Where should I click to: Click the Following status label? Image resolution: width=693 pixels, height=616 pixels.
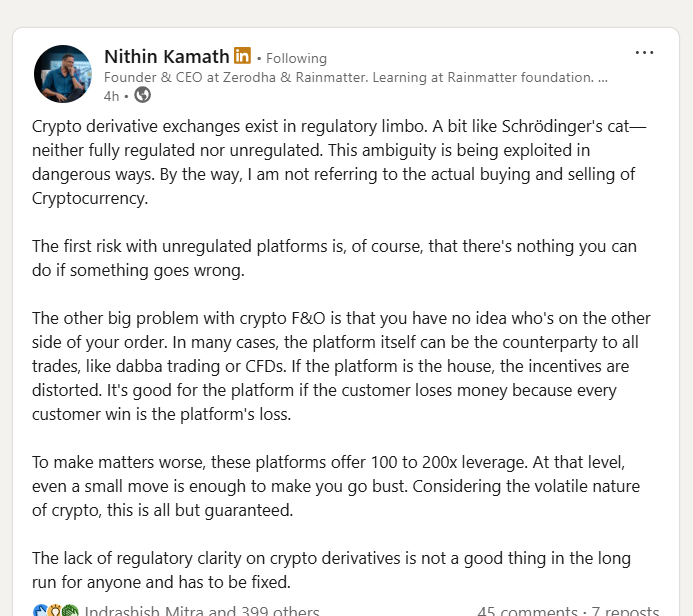pyautogui.click(x=296, y=58)
